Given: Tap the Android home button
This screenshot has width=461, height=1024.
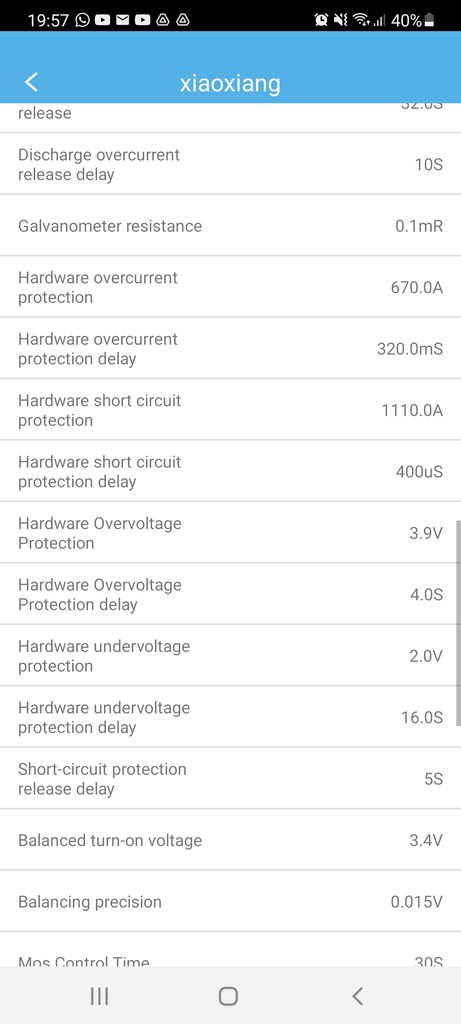Looking at the screenshot, I should [x=228, y=996].
